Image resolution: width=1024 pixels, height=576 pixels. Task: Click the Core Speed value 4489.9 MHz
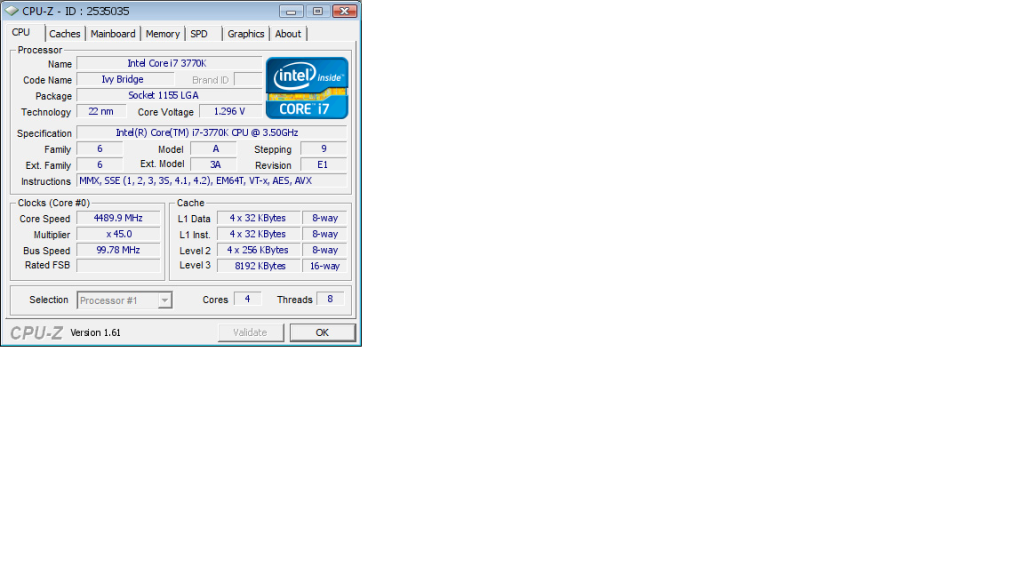(x=118, y=218)
